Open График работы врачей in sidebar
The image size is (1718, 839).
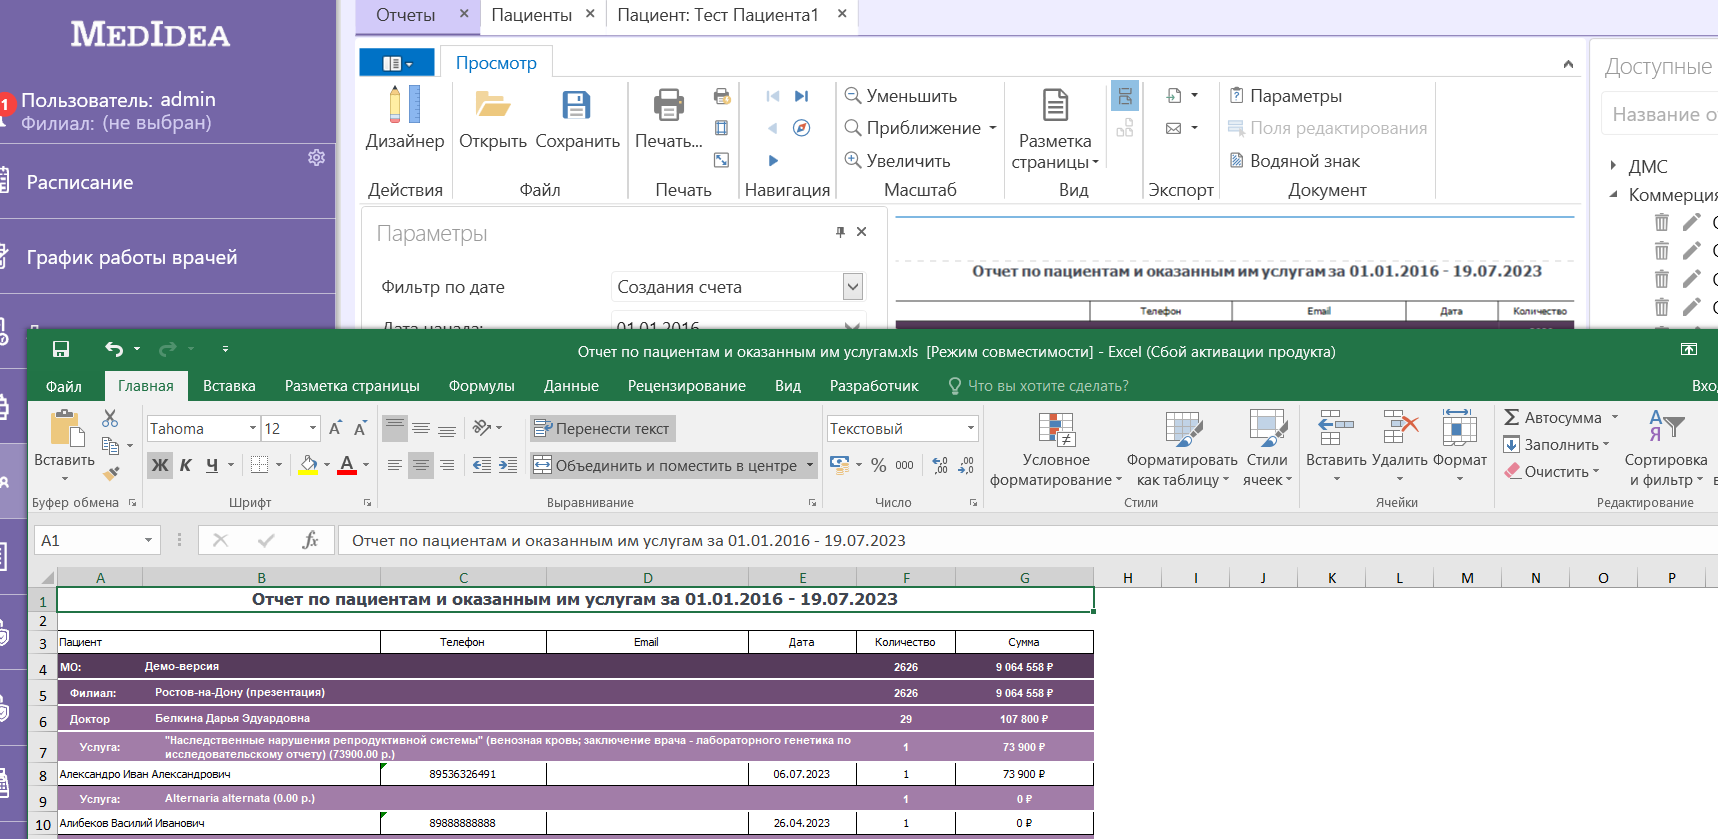(x=132, y=257)
